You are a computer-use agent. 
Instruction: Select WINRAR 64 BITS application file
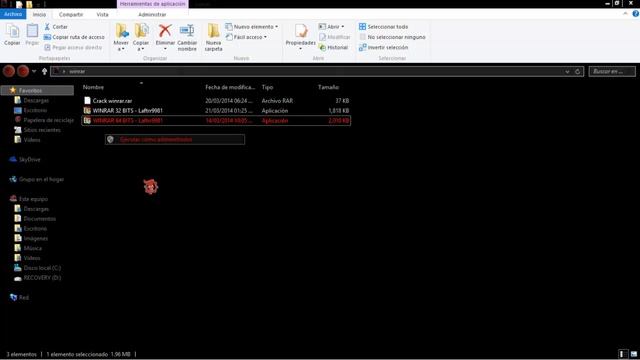coord(216,120)
